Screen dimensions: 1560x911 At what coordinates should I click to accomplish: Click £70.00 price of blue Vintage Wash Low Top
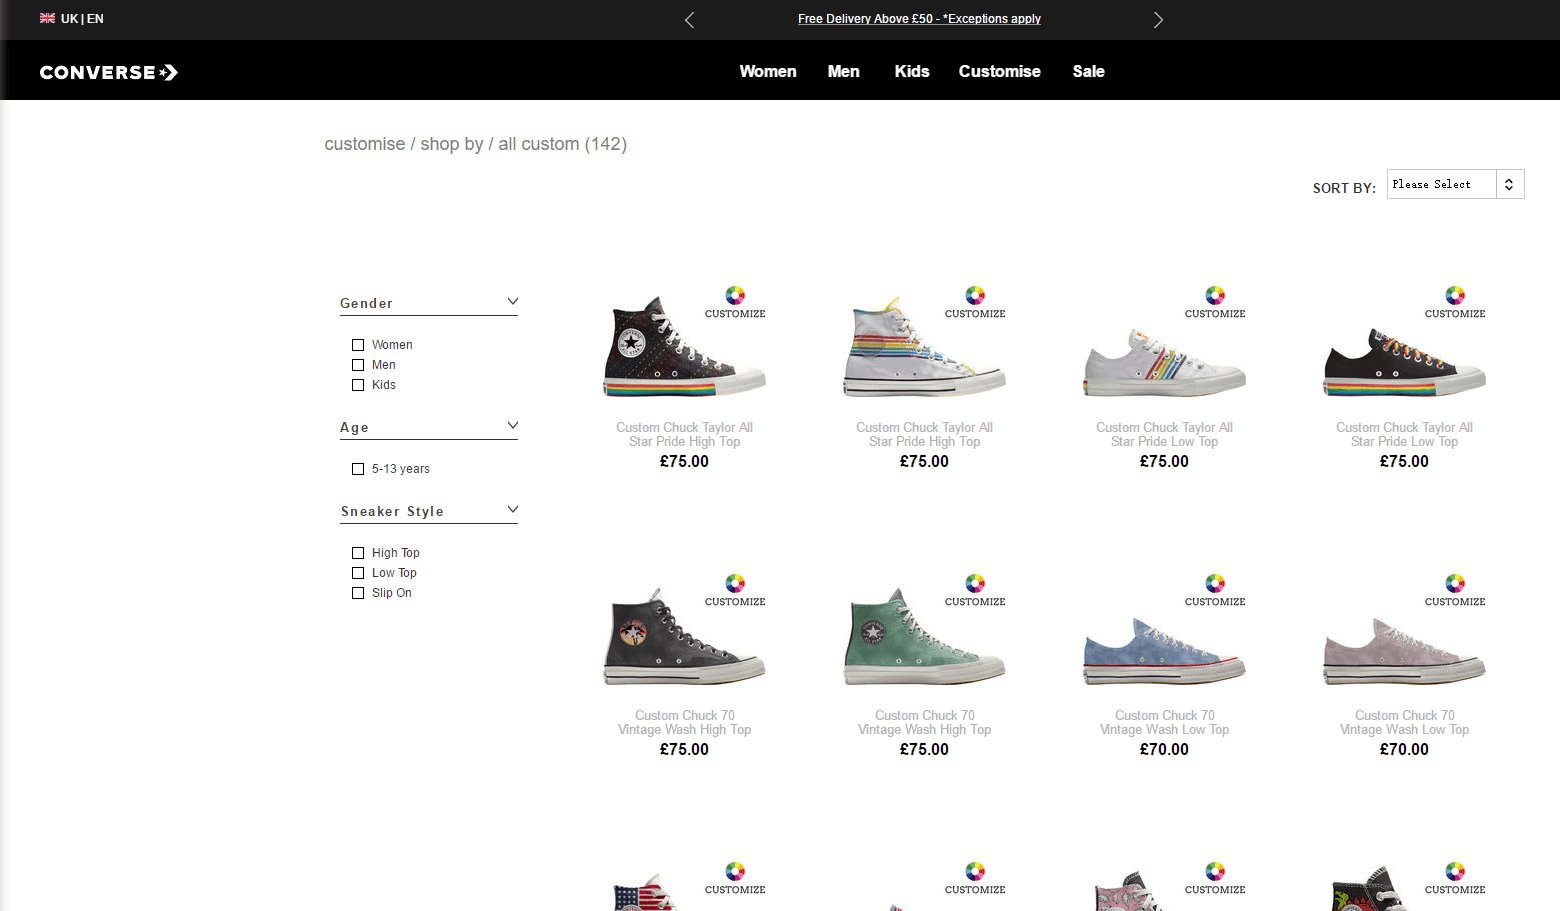pyautogui.click(x=1164, y=749)
